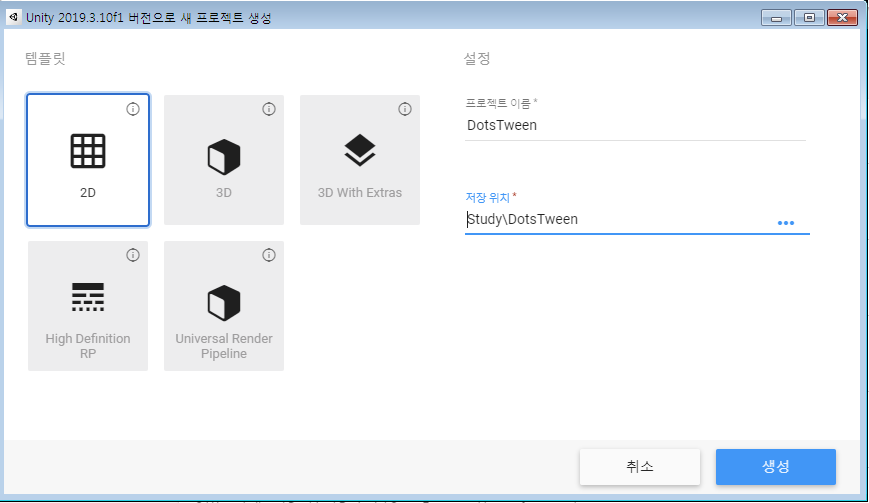Click the cube icon of the 3D template
Image resolution: width=869 pixels, height=503 pixels.
coord(224,157)
